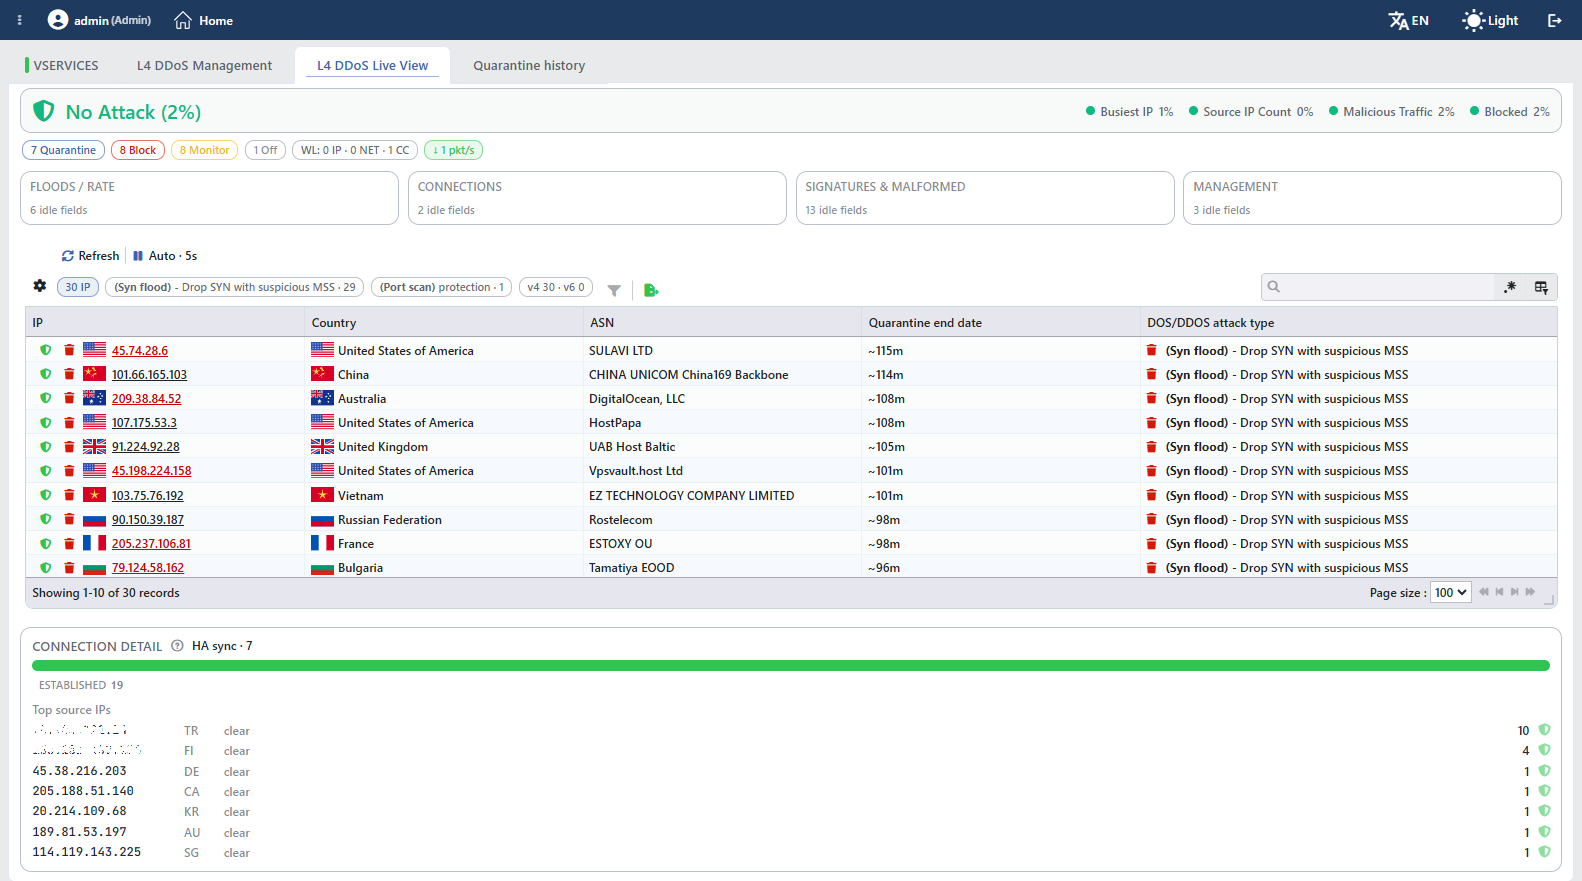Viewport: 1582px width, 881px height.
Task: Click the trash icon for 209.38.84.52
Action: coord(69,398)
